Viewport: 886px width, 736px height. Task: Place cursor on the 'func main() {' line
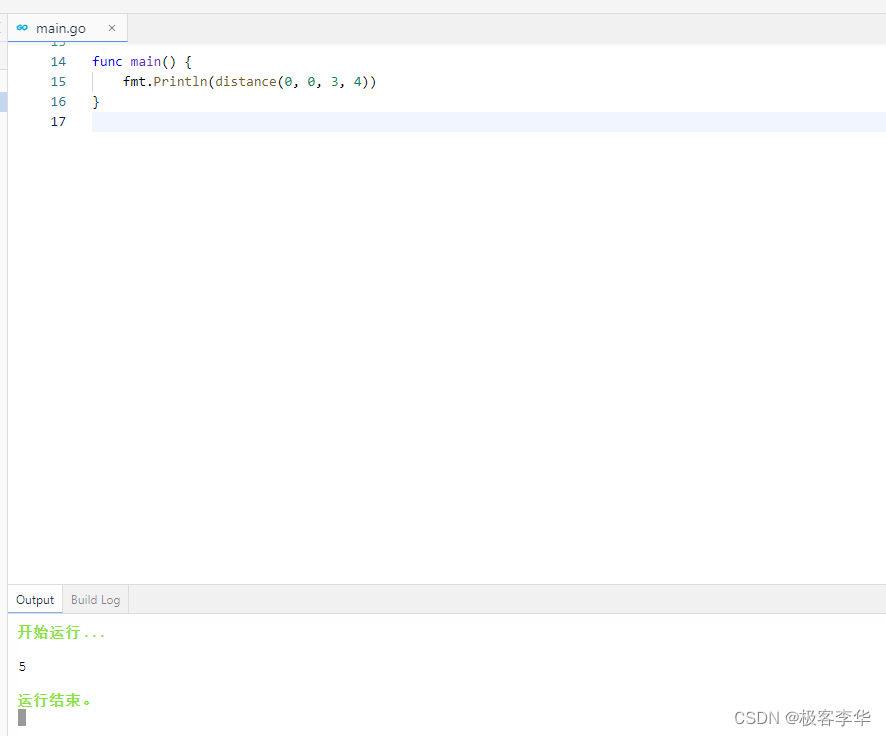[142, 62]
